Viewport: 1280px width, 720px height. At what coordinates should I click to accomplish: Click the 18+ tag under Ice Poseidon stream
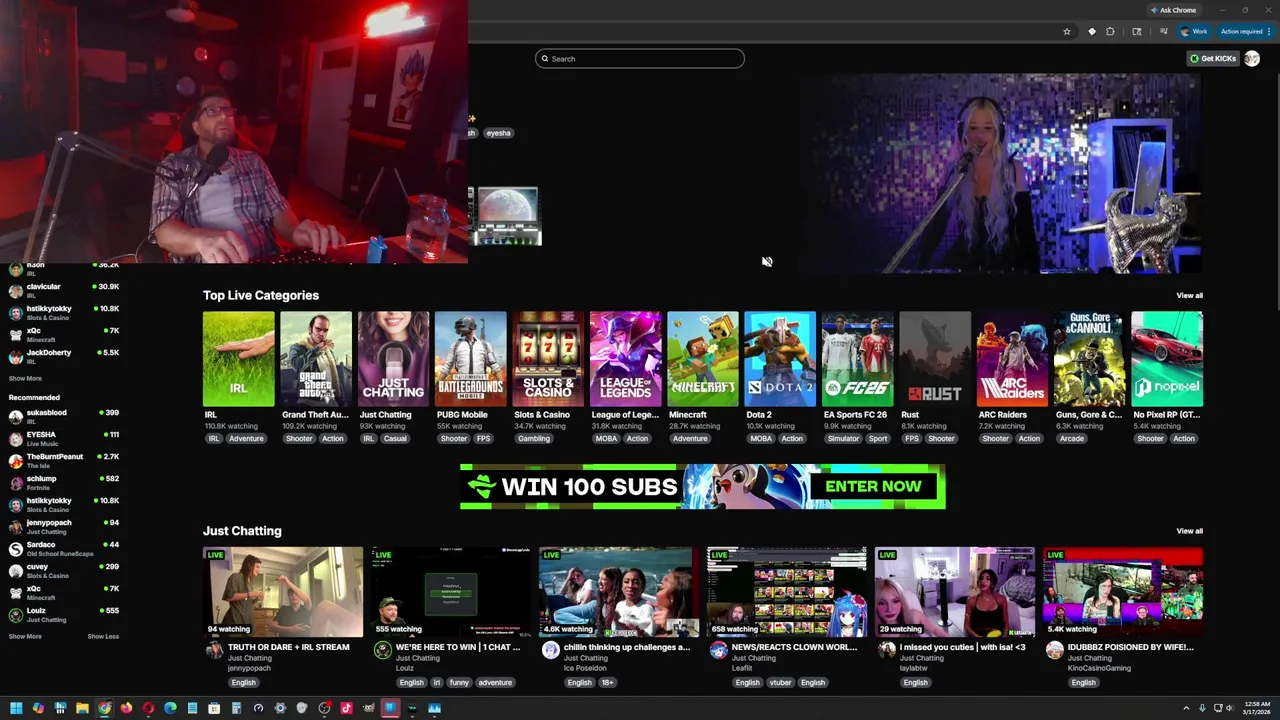(607, 682)
